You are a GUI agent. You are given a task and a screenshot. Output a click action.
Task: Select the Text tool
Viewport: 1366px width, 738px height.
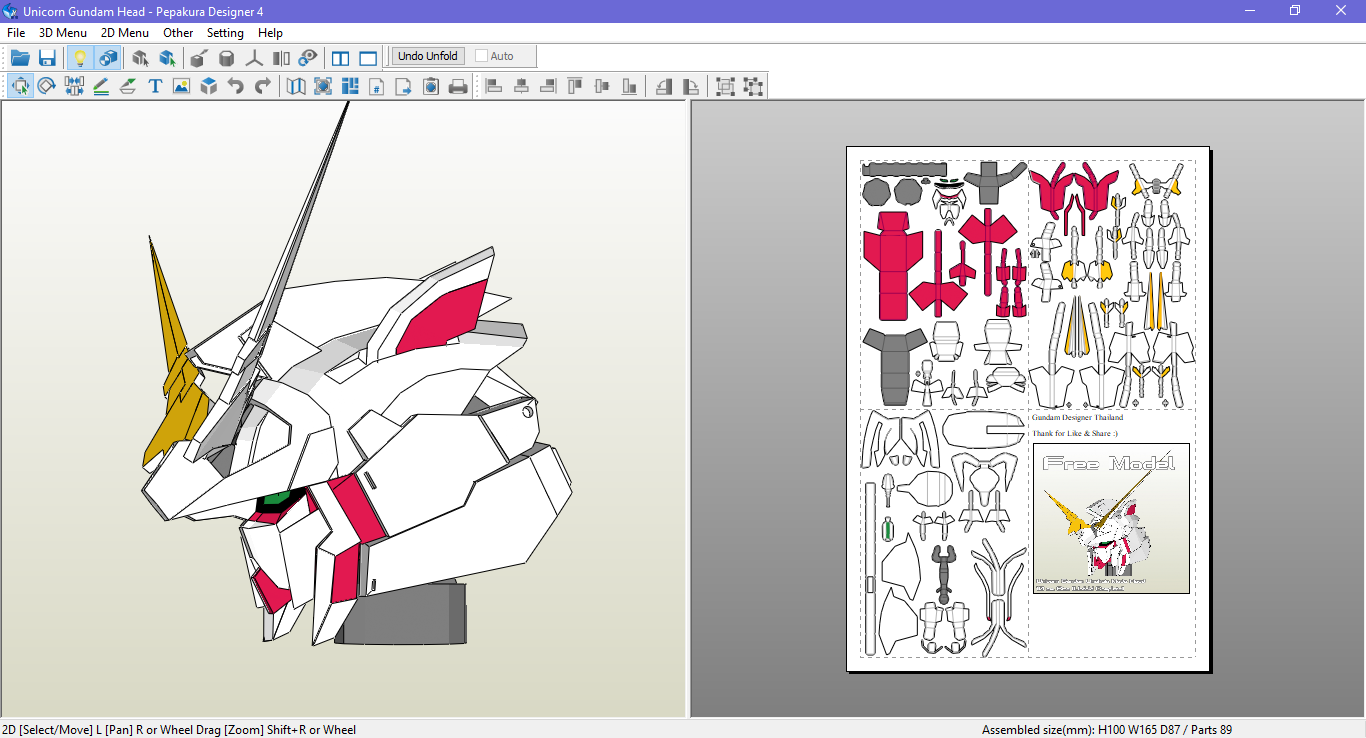[155, 86]
